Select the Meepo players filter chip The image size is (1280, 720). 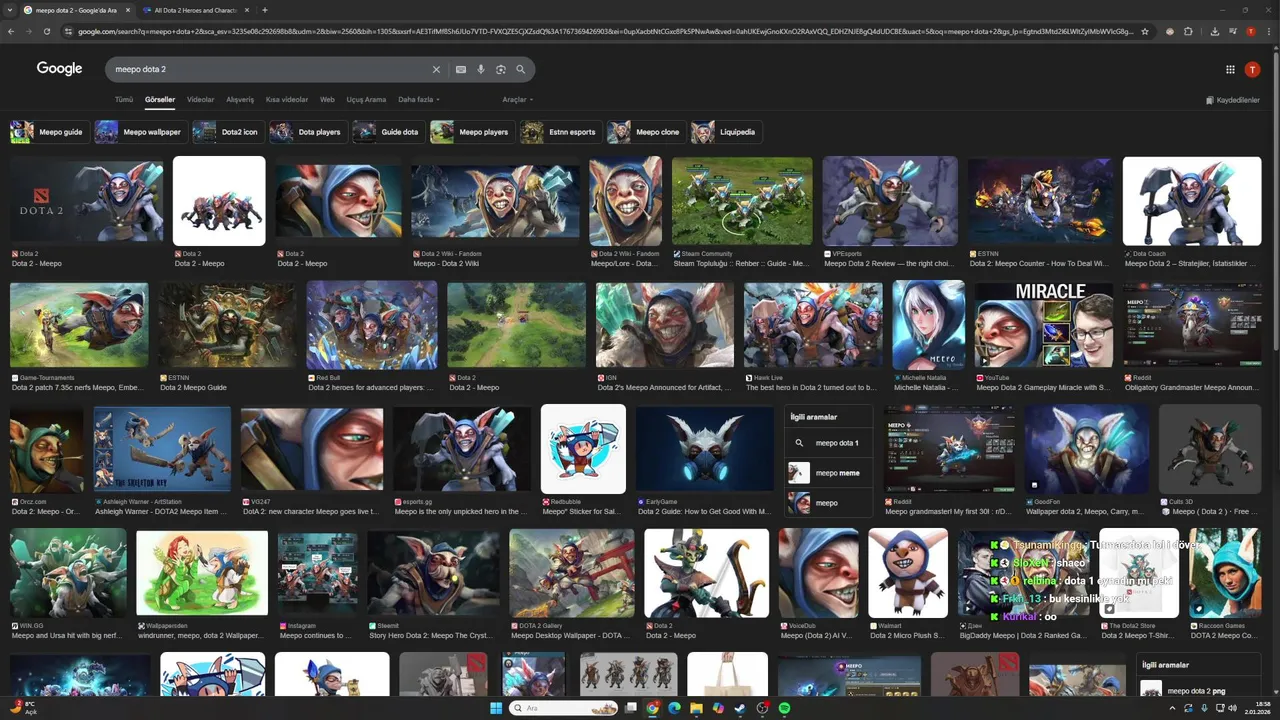tap(472, 132)
